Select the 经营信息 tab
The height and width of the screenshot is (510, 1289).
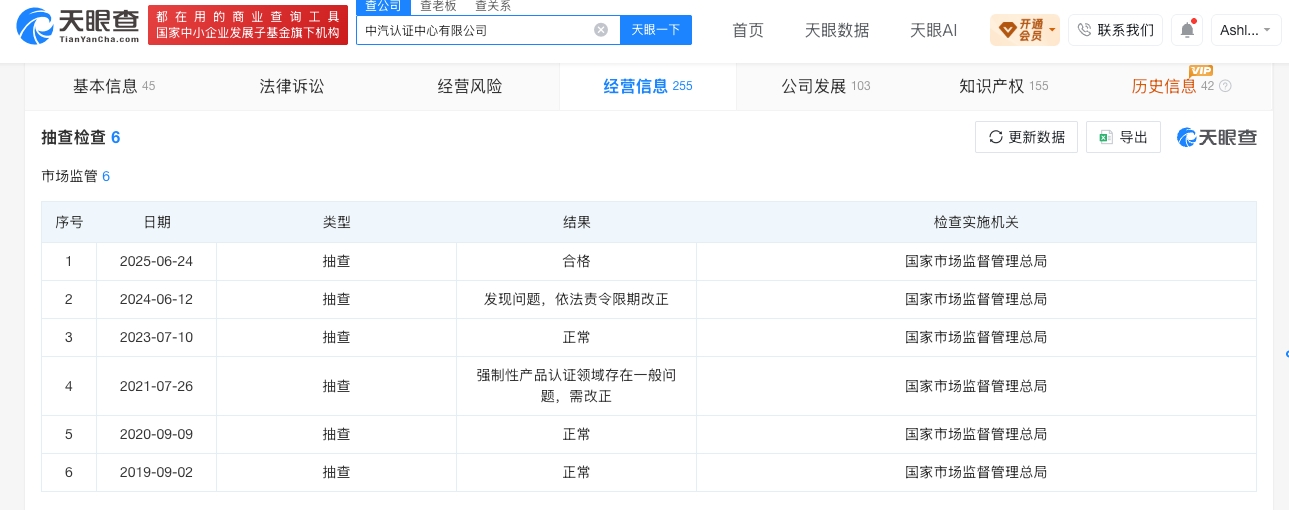tap(648, 86)
